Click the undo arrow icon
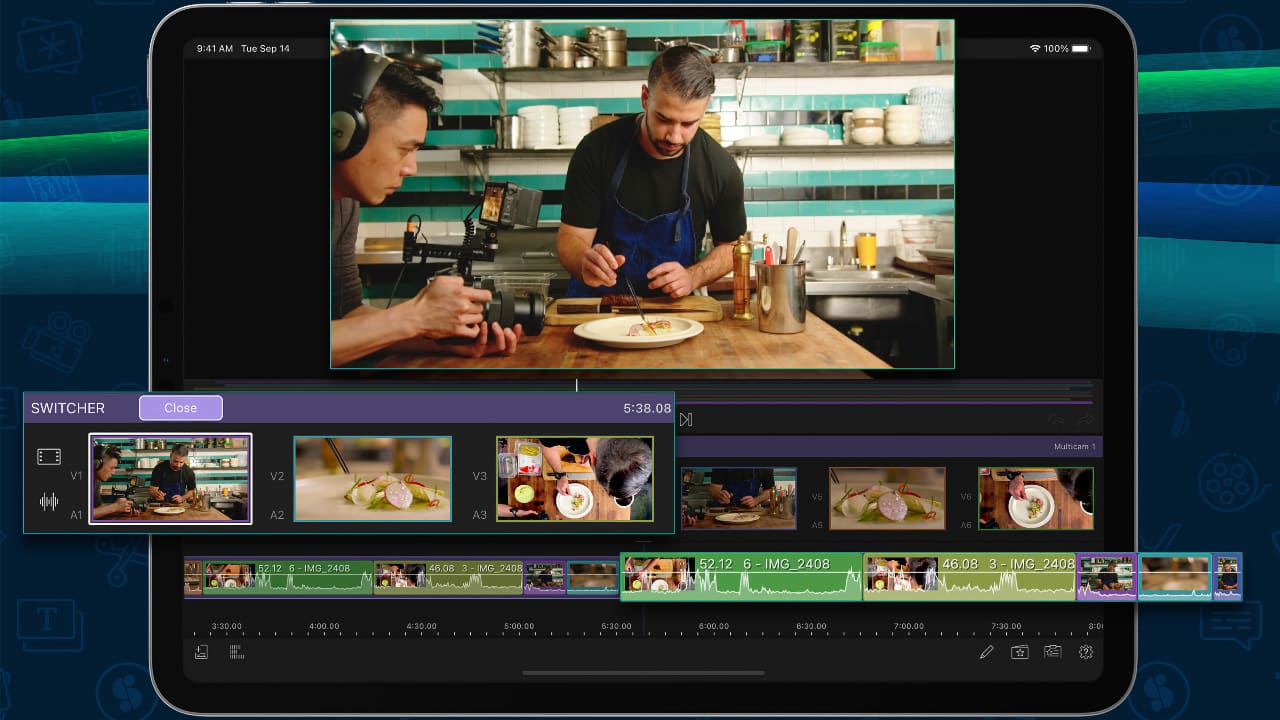The image size is (1280, 720). (x=1056, y=420)
